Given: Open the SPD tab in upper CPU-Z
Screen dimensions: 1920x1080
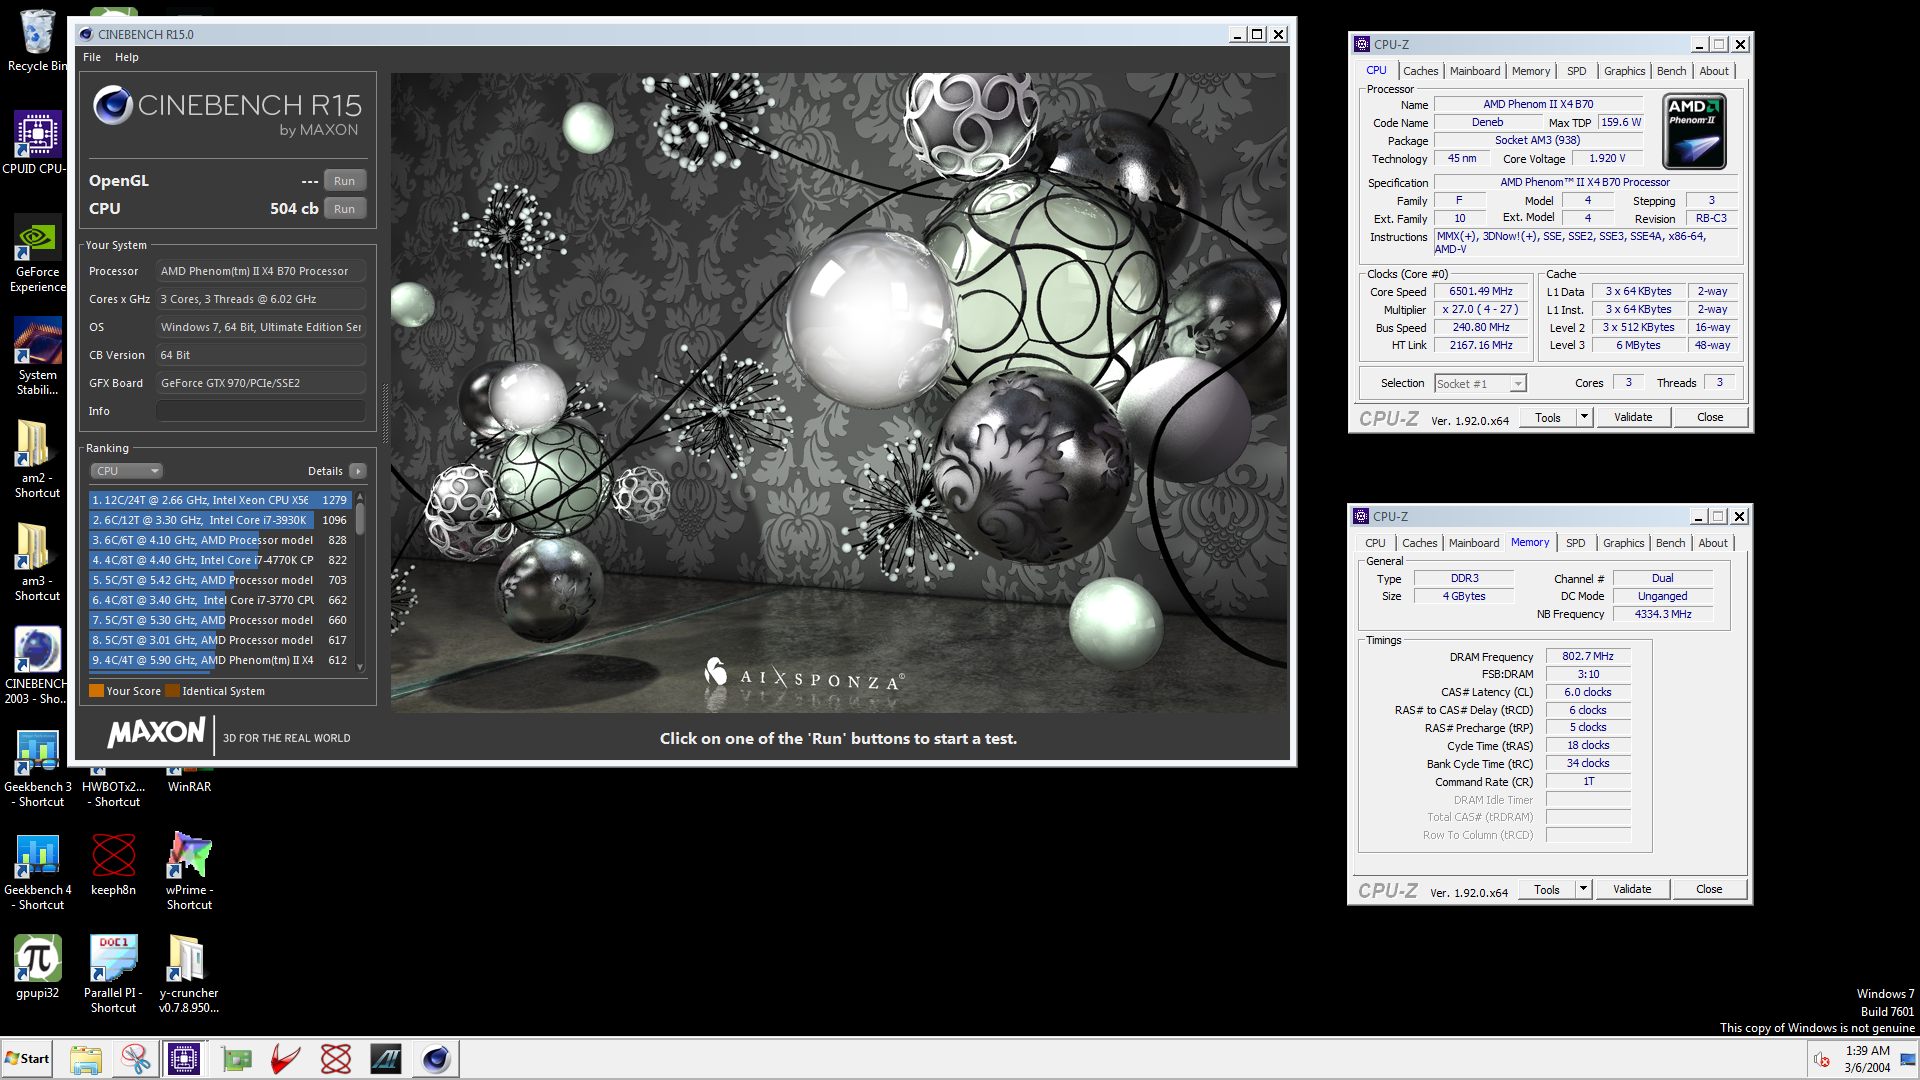Looking at the screenshot, I should (1576, 71).
